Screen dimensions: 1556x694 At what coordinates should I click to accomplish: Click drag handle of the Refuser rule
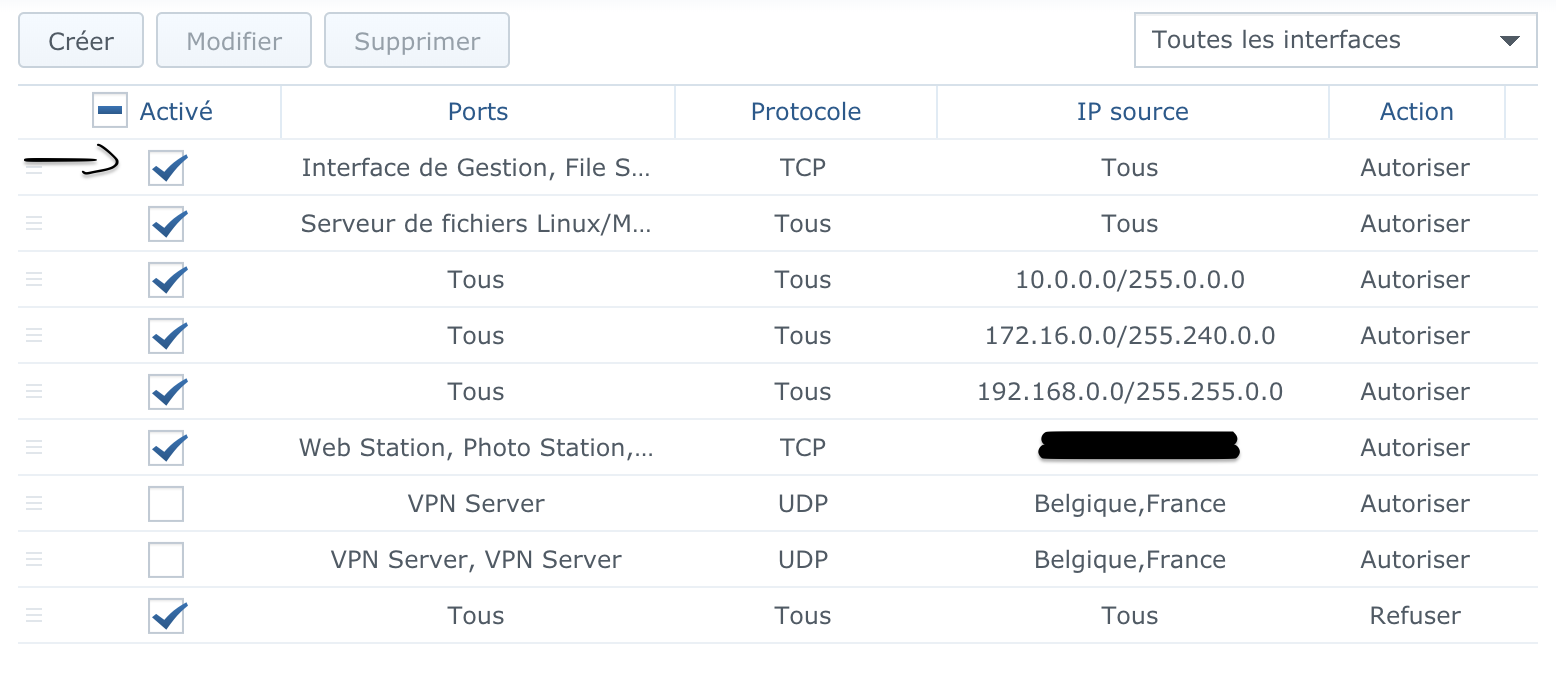(x=34, y=616)
